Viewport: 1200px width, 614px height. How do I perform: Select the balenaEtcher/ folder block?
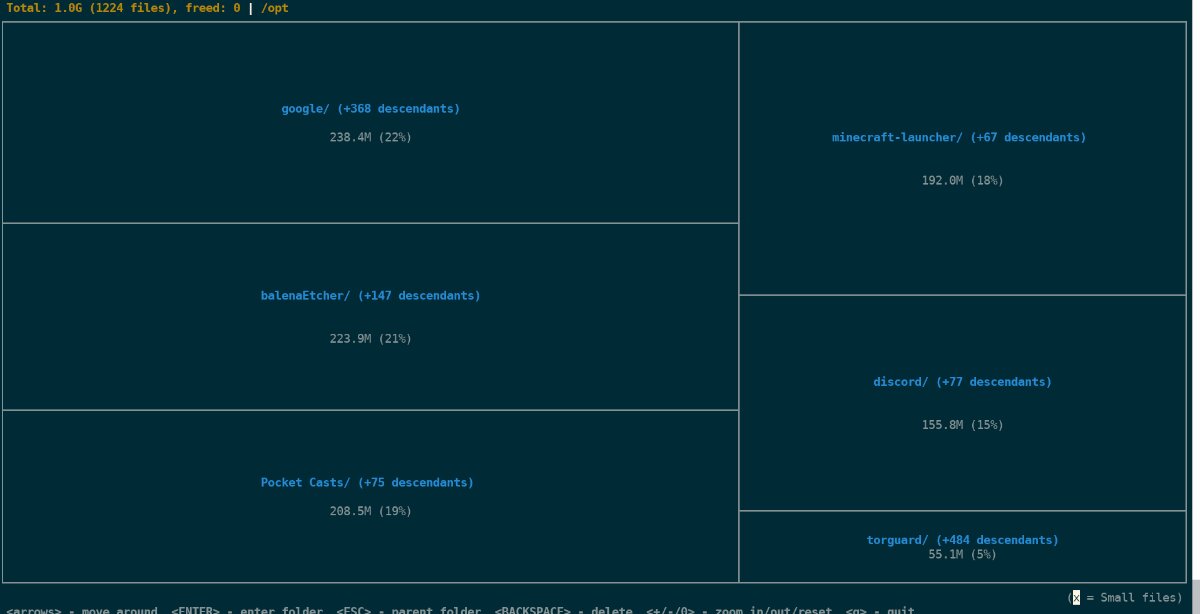point(370,316)
